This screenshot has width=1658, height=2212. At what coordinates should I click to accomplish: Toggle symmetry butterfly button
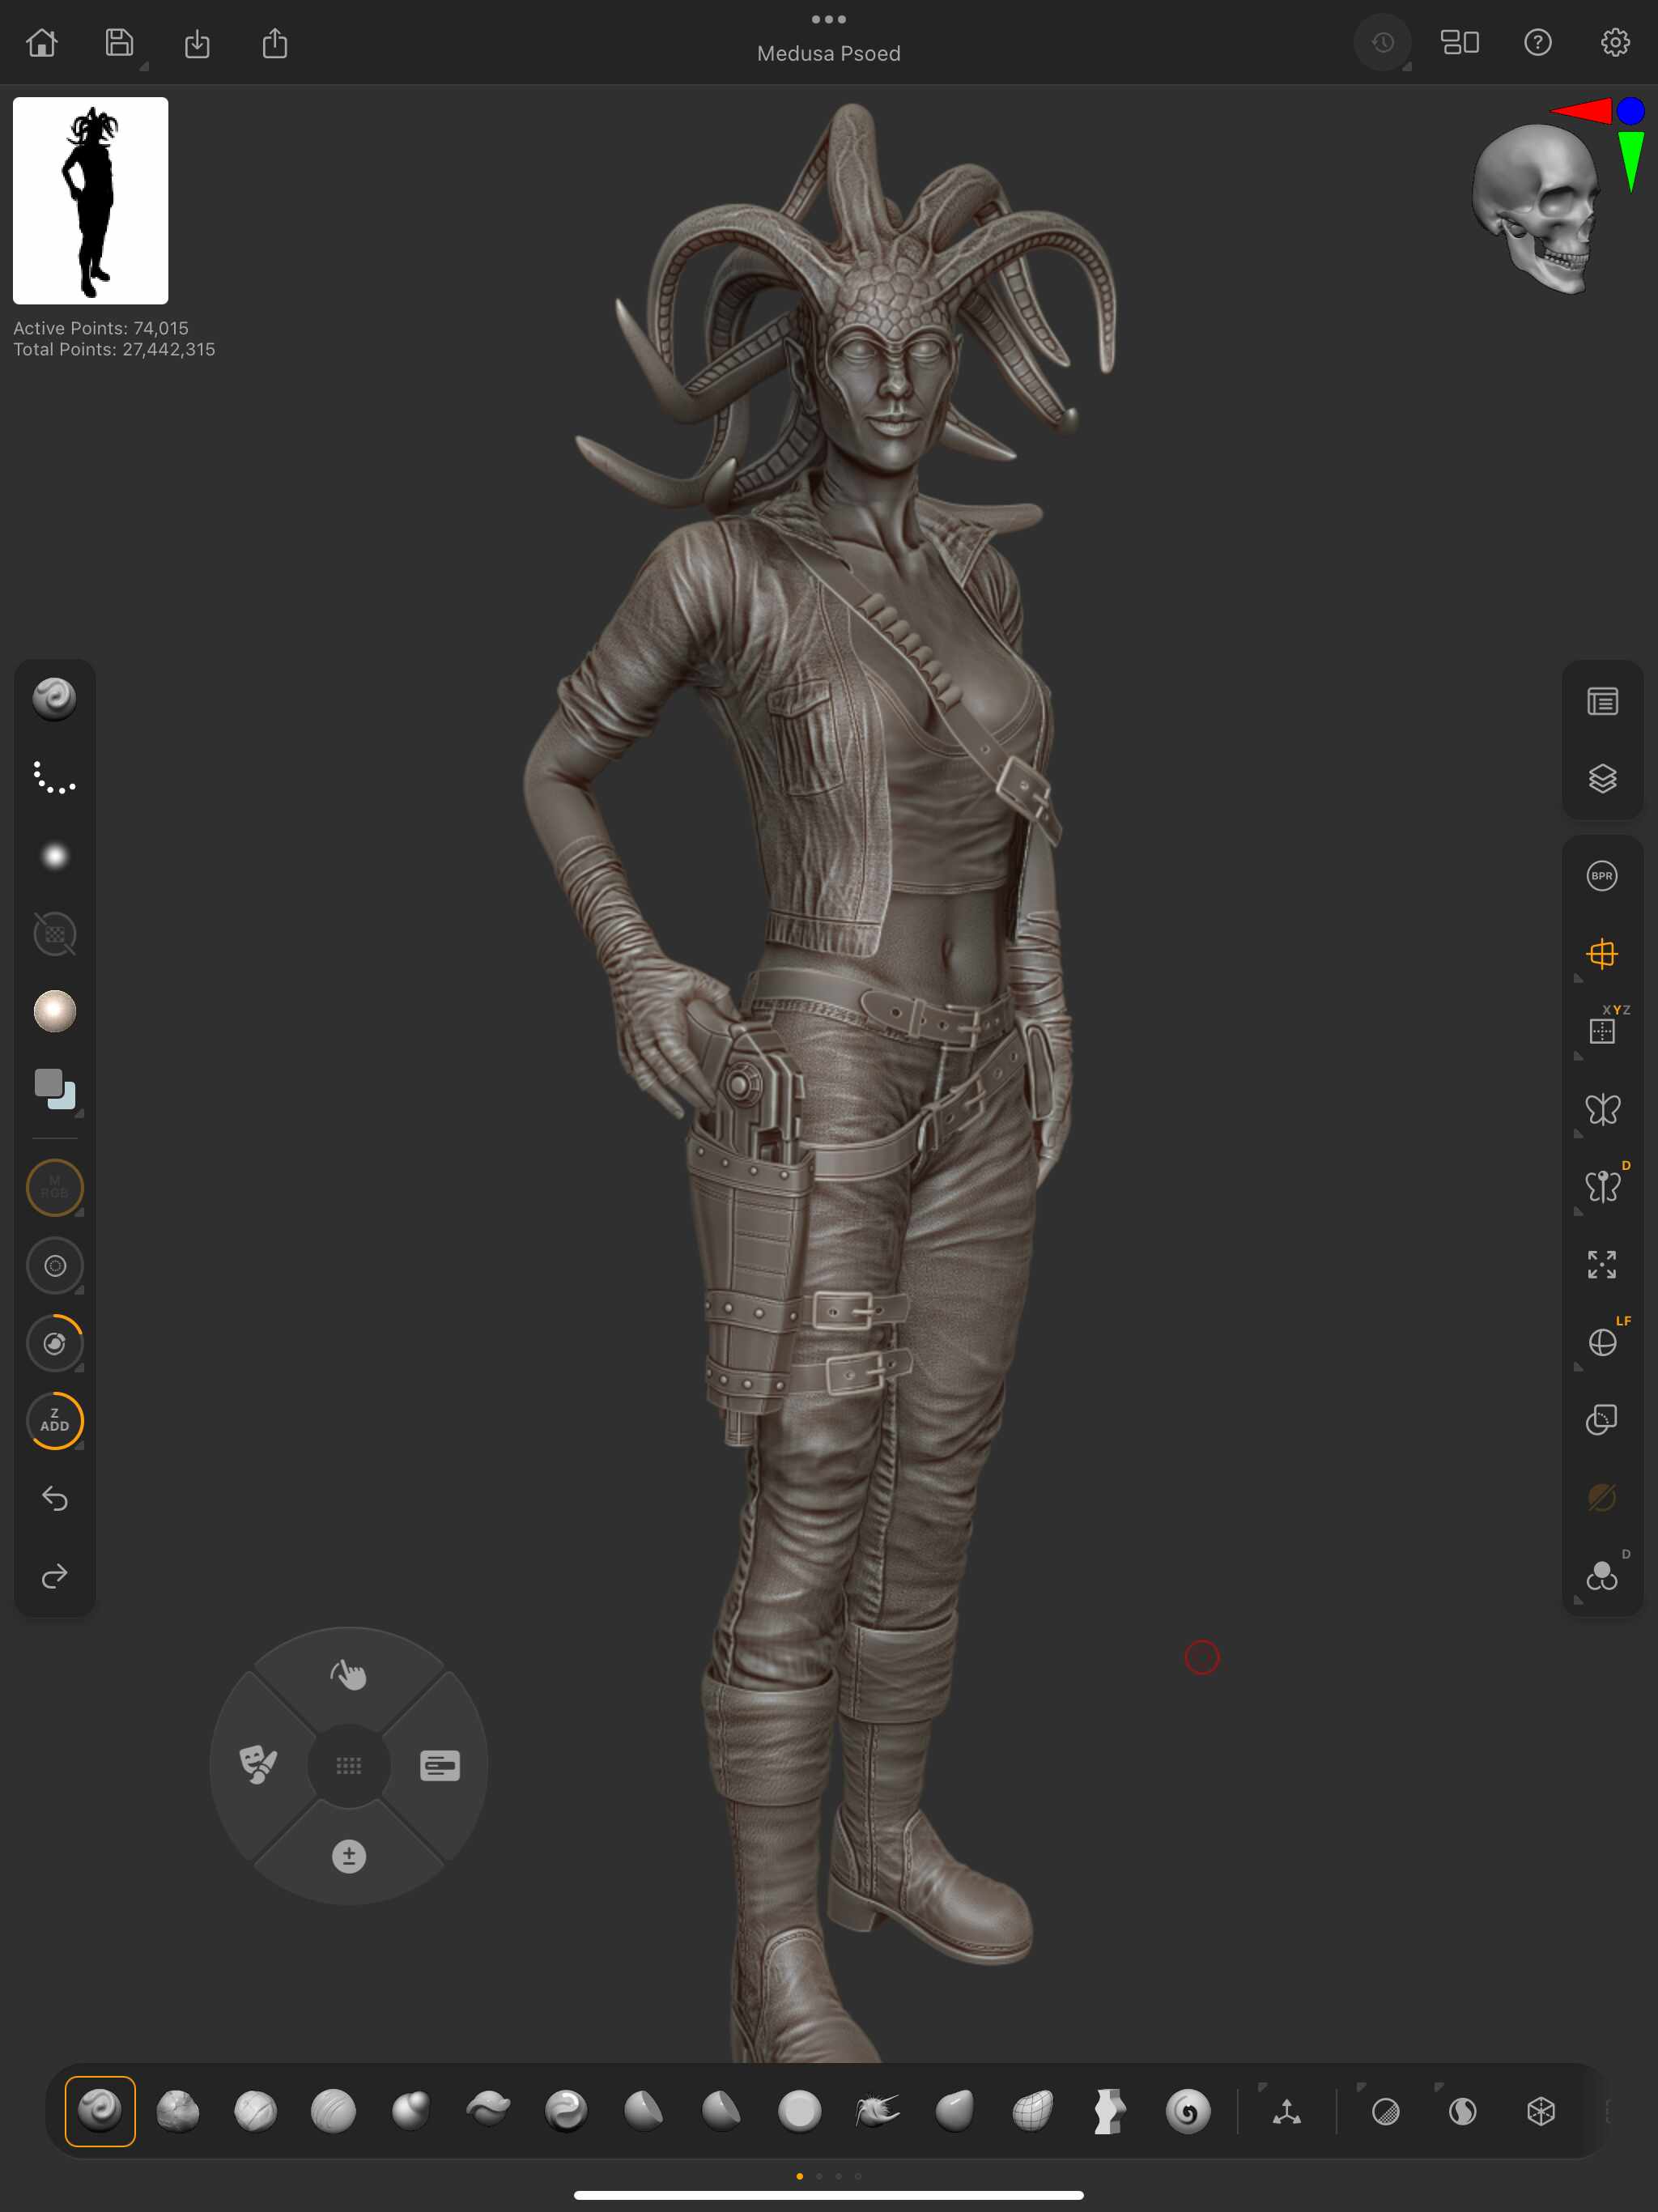[1602, 1109]
